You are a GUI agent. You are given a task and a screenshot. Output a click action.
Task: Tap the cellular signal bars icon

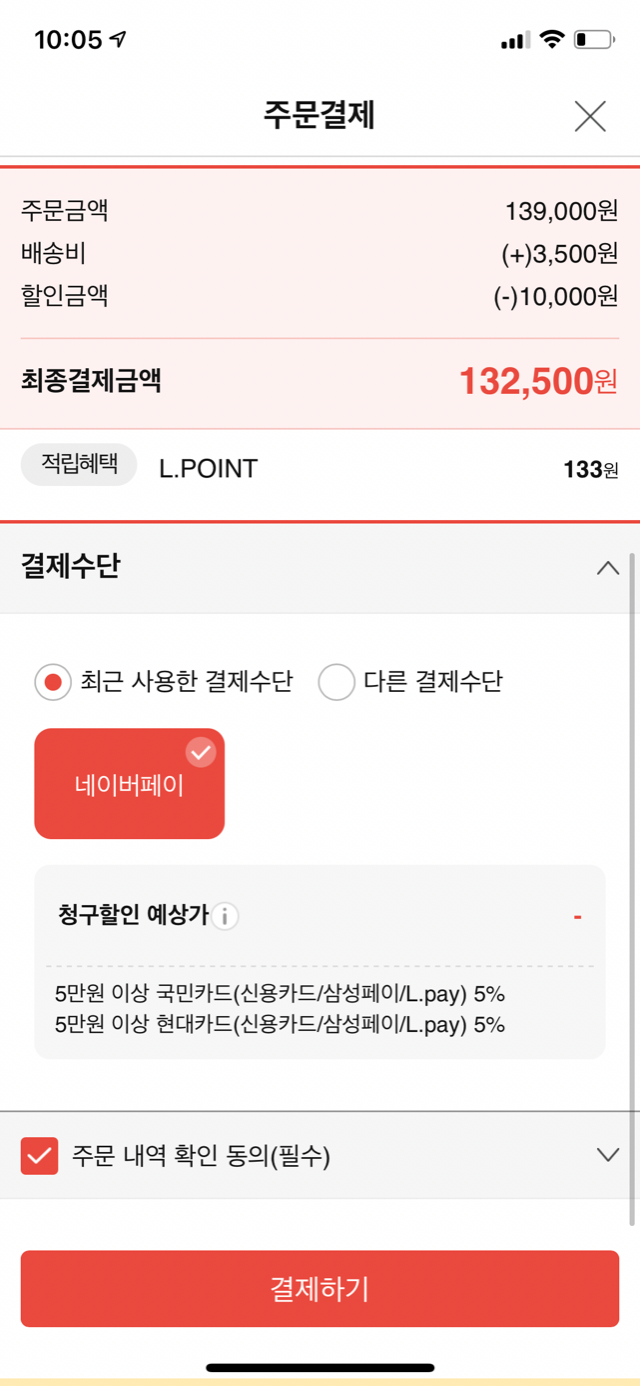[x=515, y=40]
